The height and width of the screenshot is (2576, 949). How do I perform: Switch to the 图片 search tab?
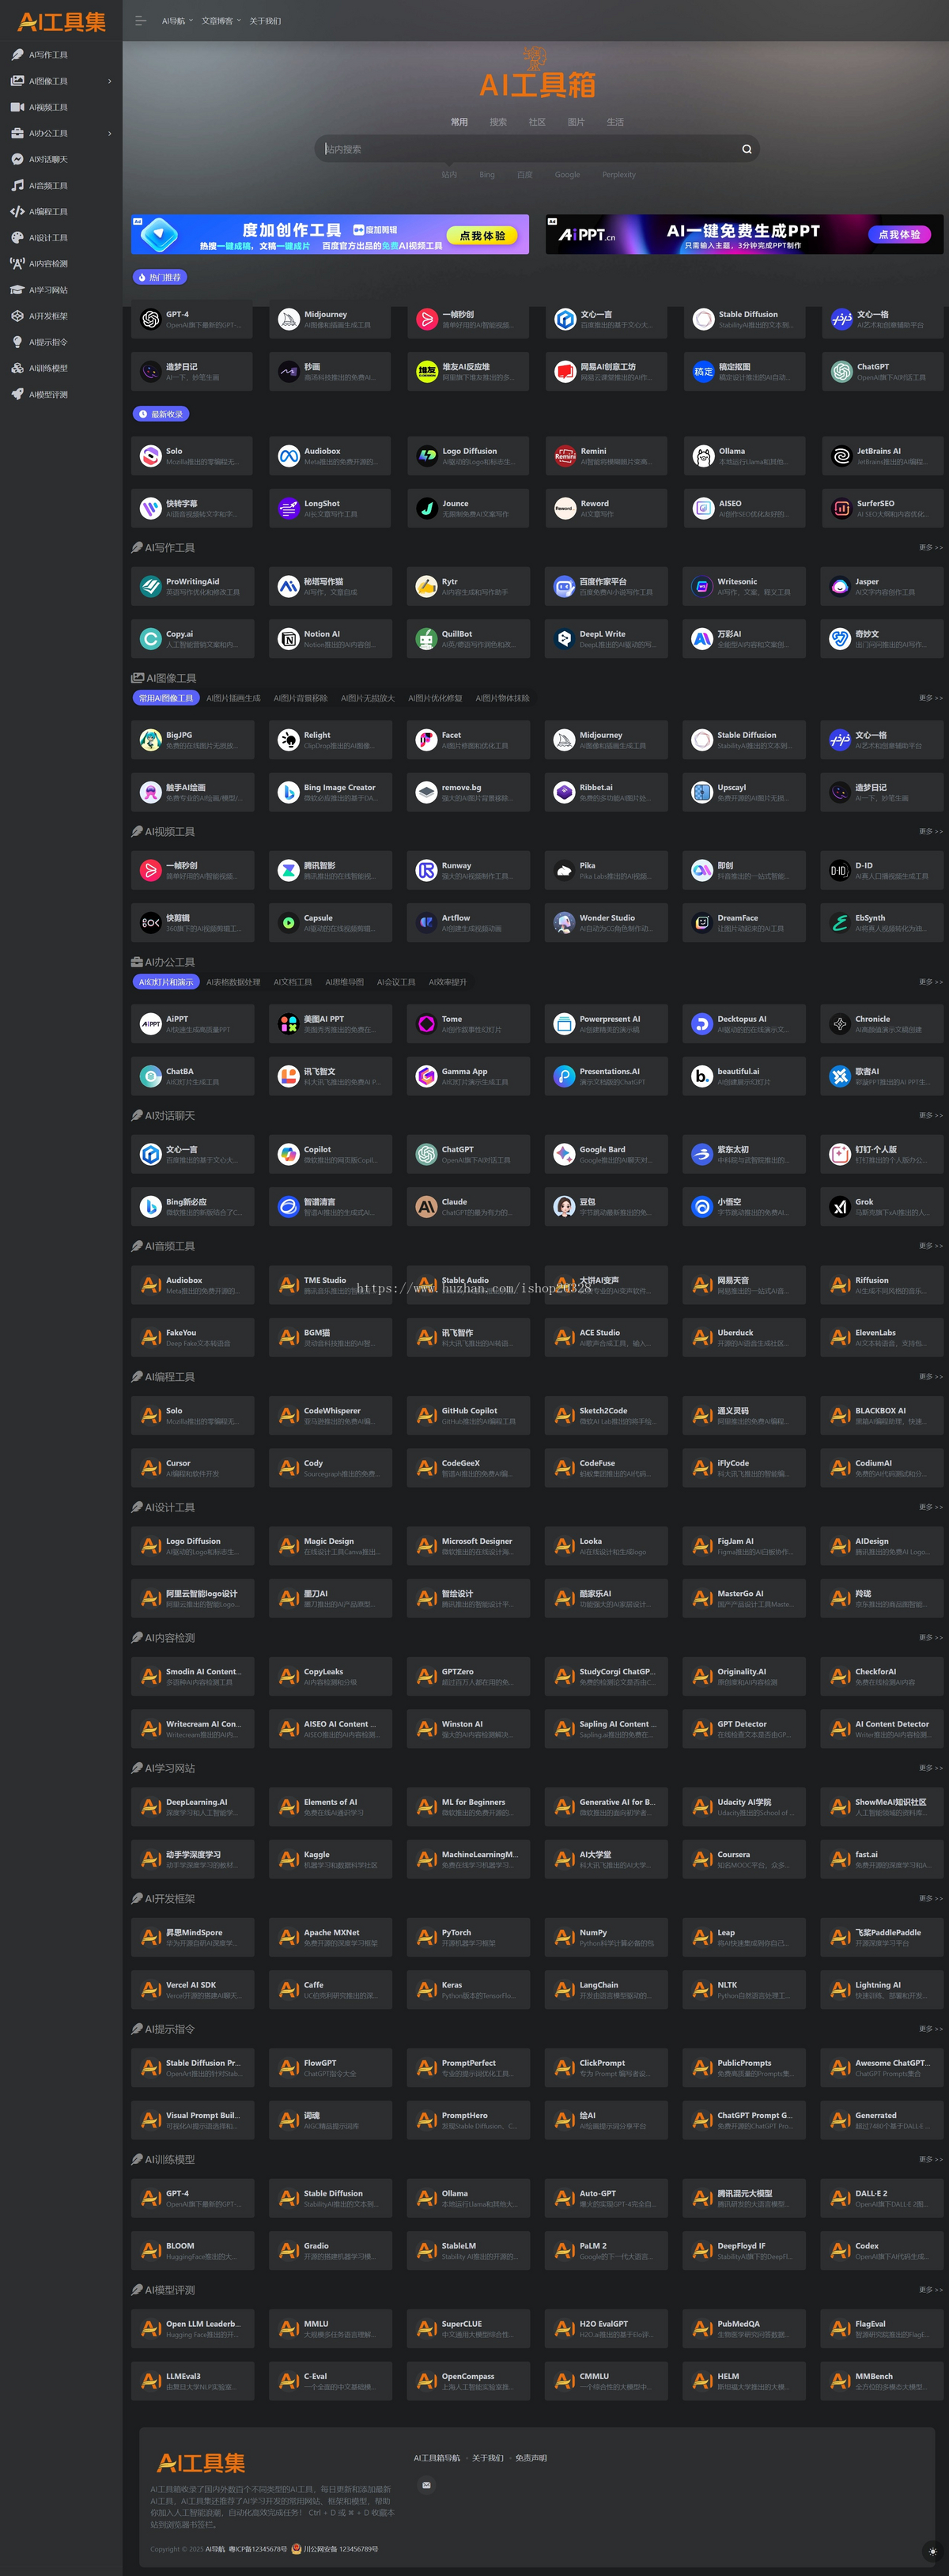576,122
